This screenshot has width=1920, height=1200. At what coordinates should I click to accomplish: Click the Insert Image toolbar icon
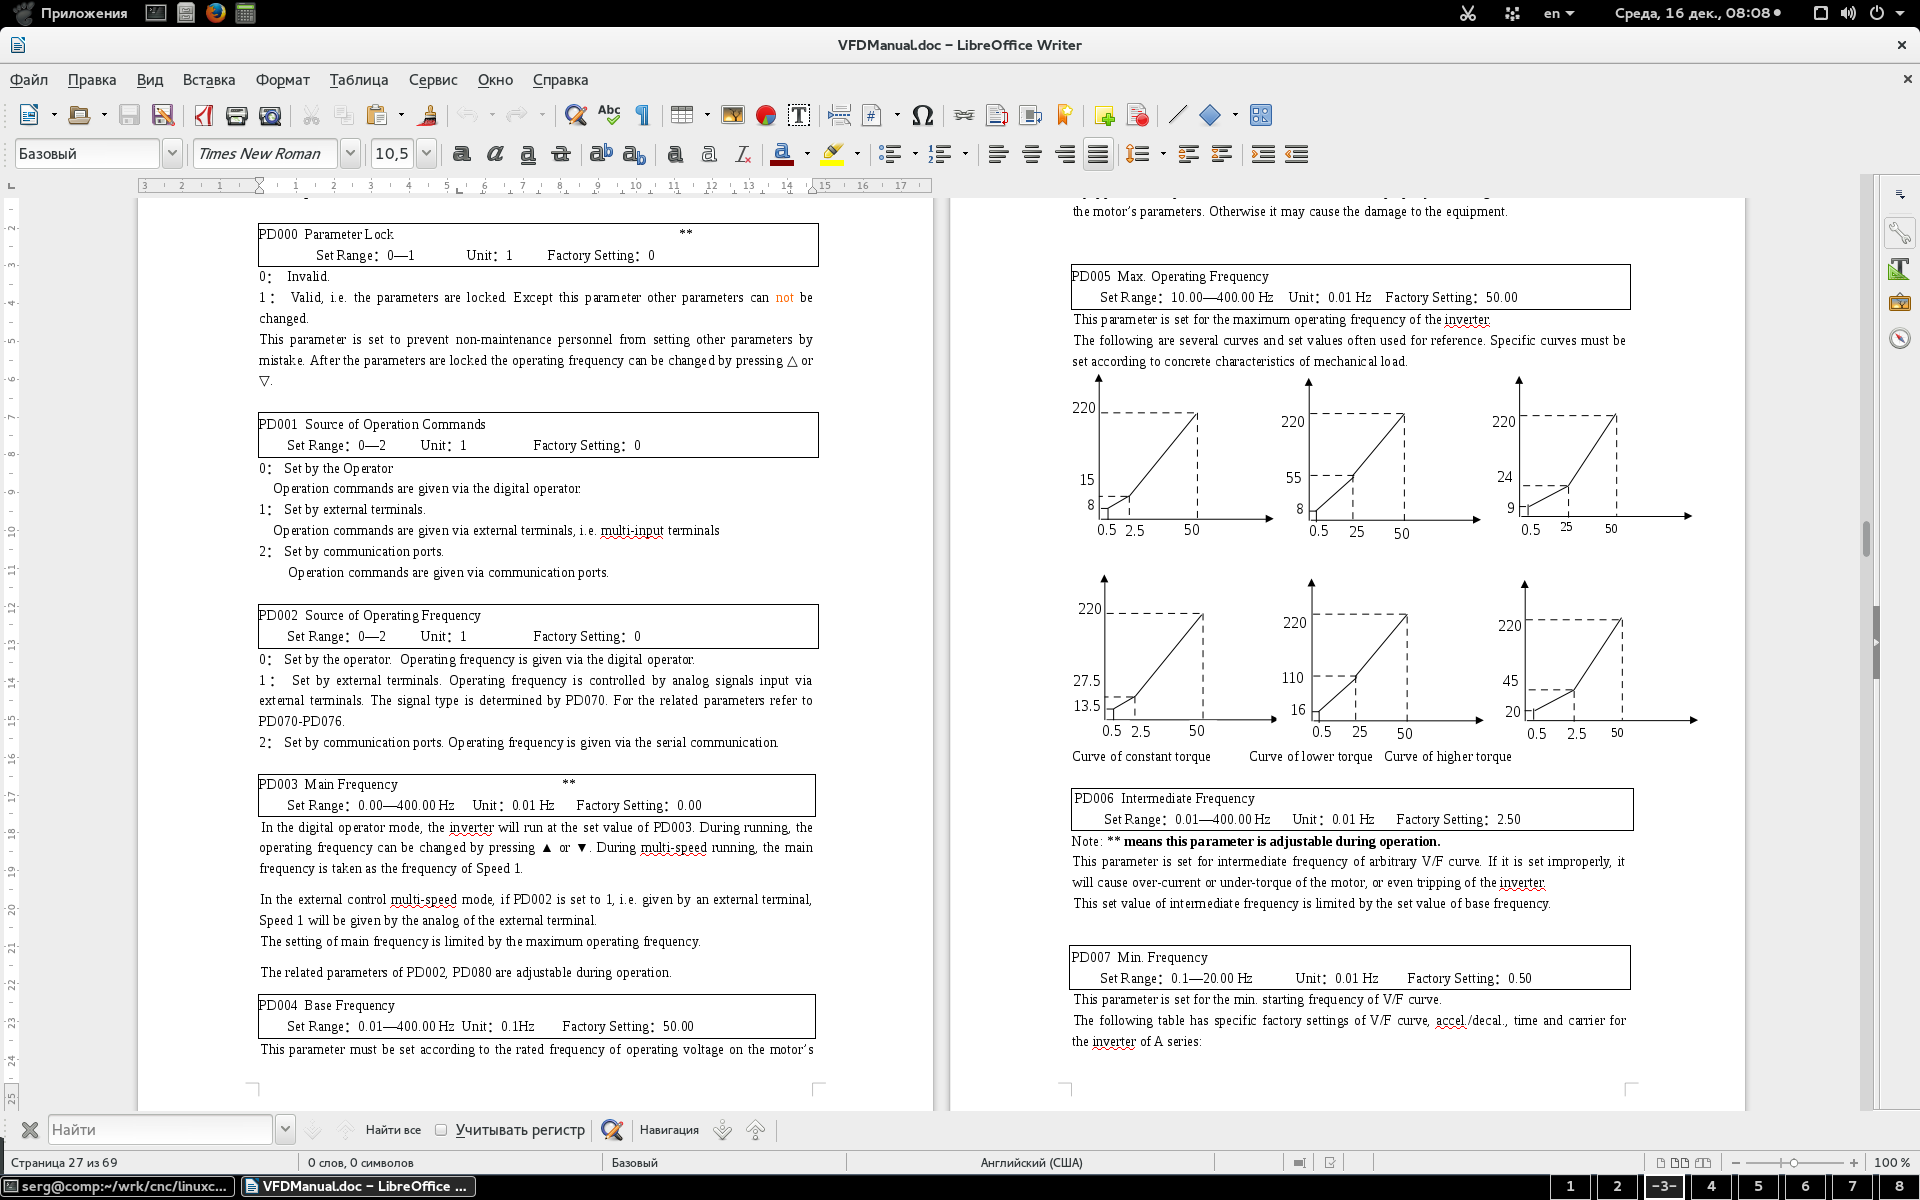[732, 116]
